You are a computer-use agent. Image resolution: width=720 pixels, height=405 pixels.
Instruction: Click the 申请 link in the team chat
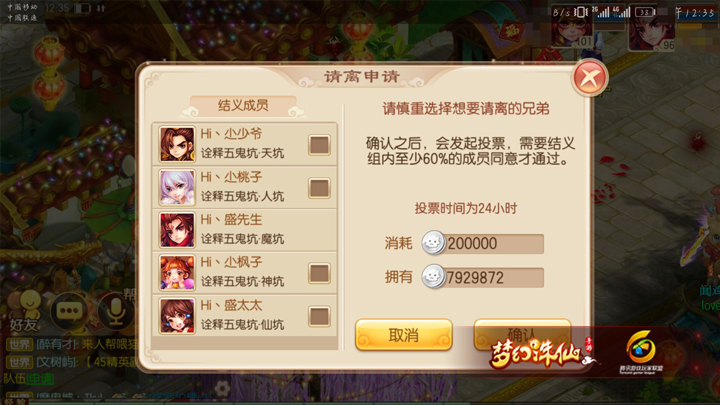[40, 379]
